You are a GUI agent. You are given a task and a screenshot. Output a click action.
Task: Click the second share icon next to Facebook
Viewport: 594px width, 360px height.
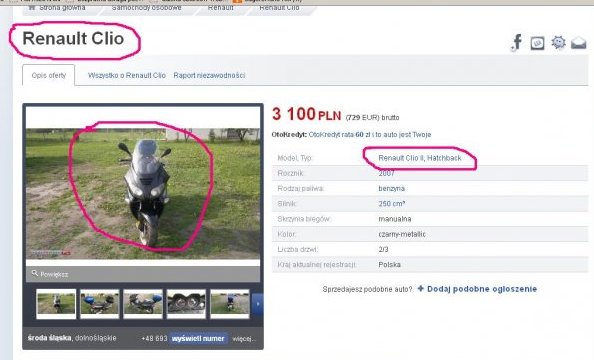537,43
